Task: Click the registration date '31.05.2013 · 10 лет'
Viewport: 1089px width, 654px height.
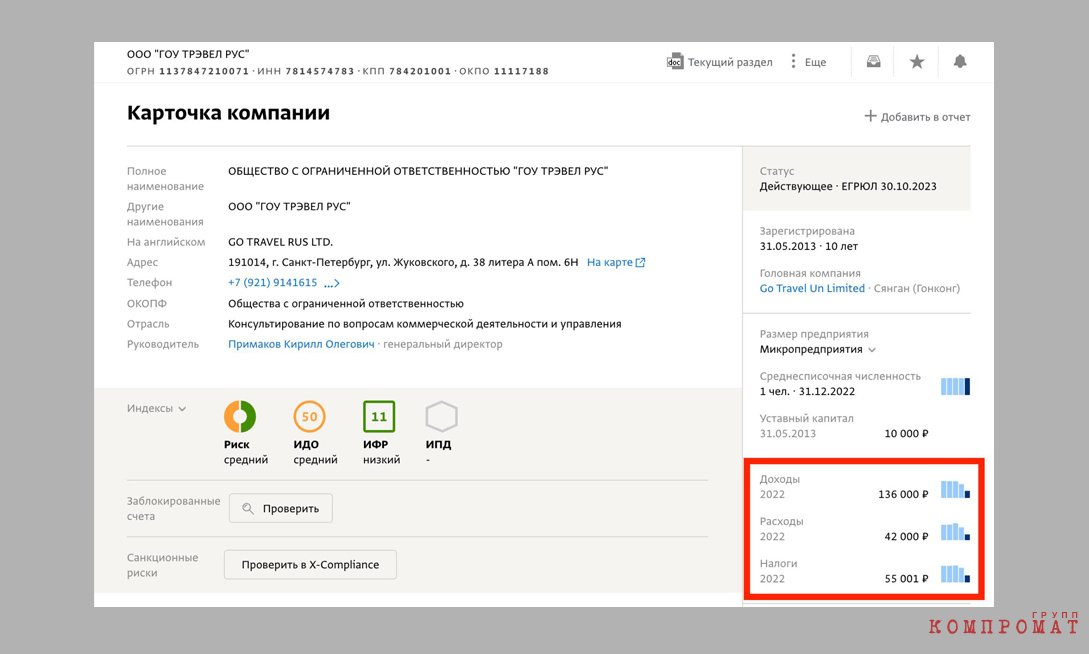Action: 808,246
